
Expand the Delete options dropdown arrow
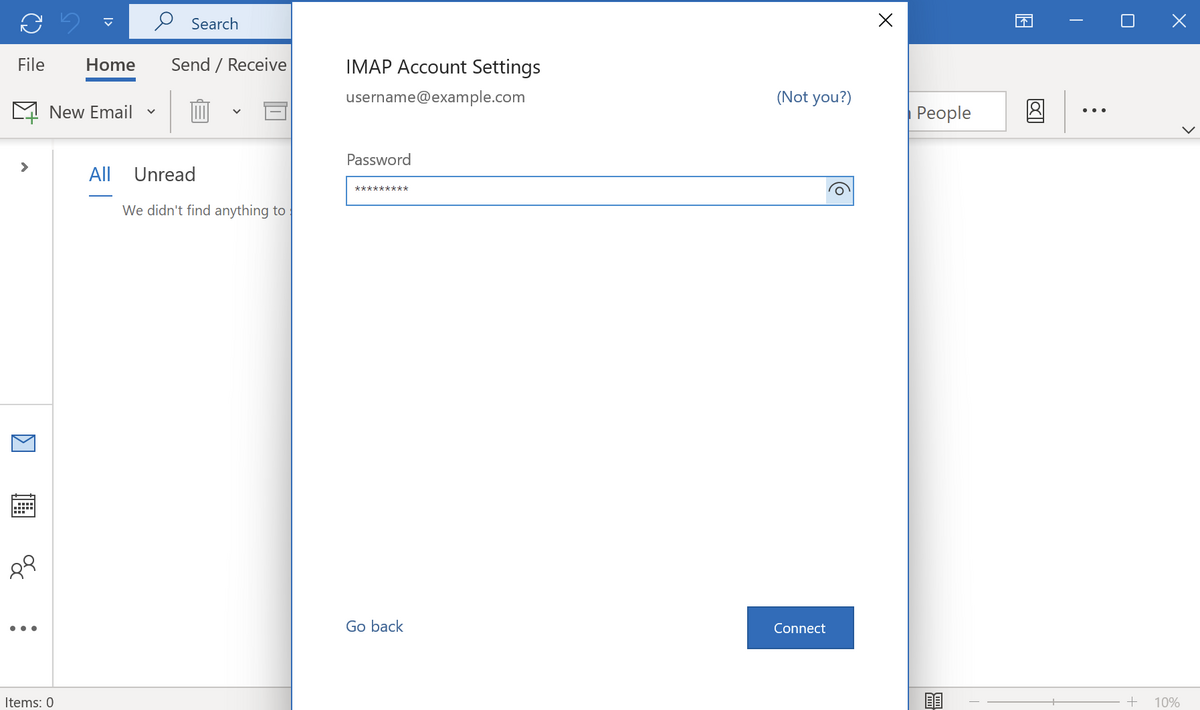pyautogui.click(x=237, y=112)
